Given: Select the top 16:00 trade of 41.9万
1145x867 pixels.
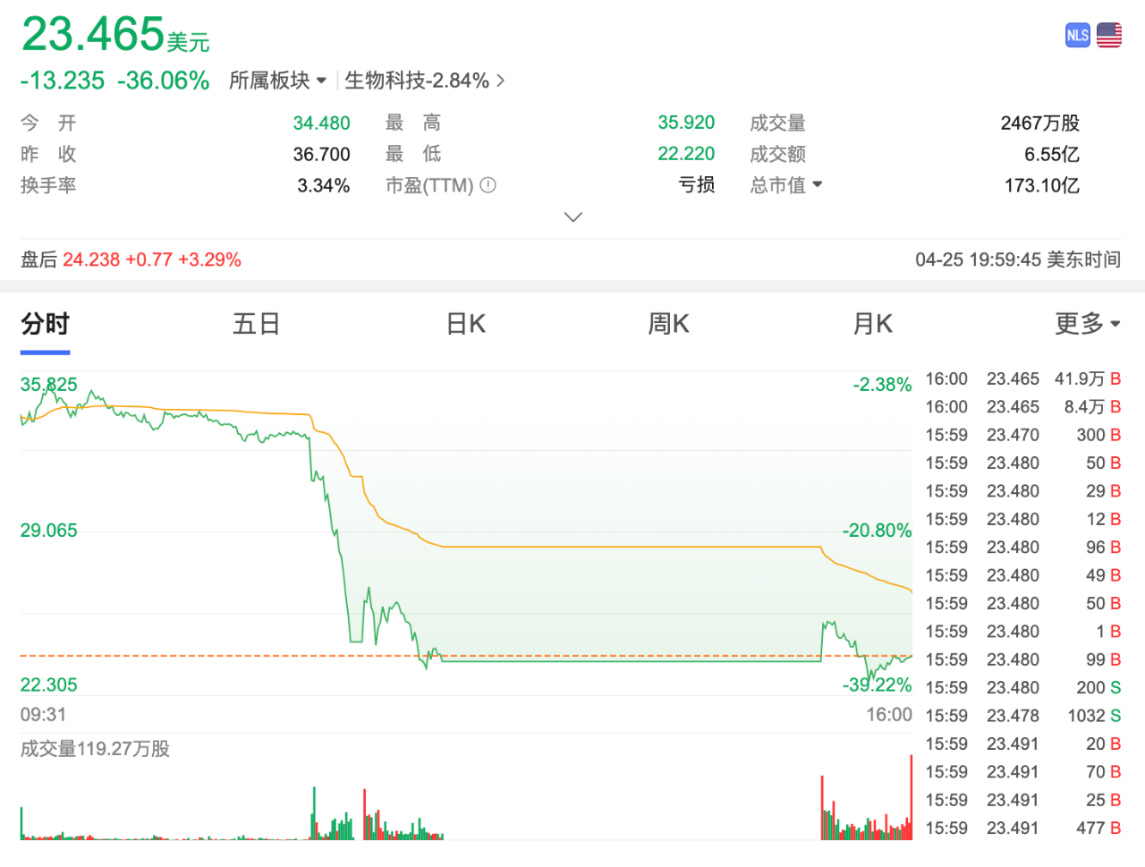Looking at the screenshot, I should (1020, 379).
